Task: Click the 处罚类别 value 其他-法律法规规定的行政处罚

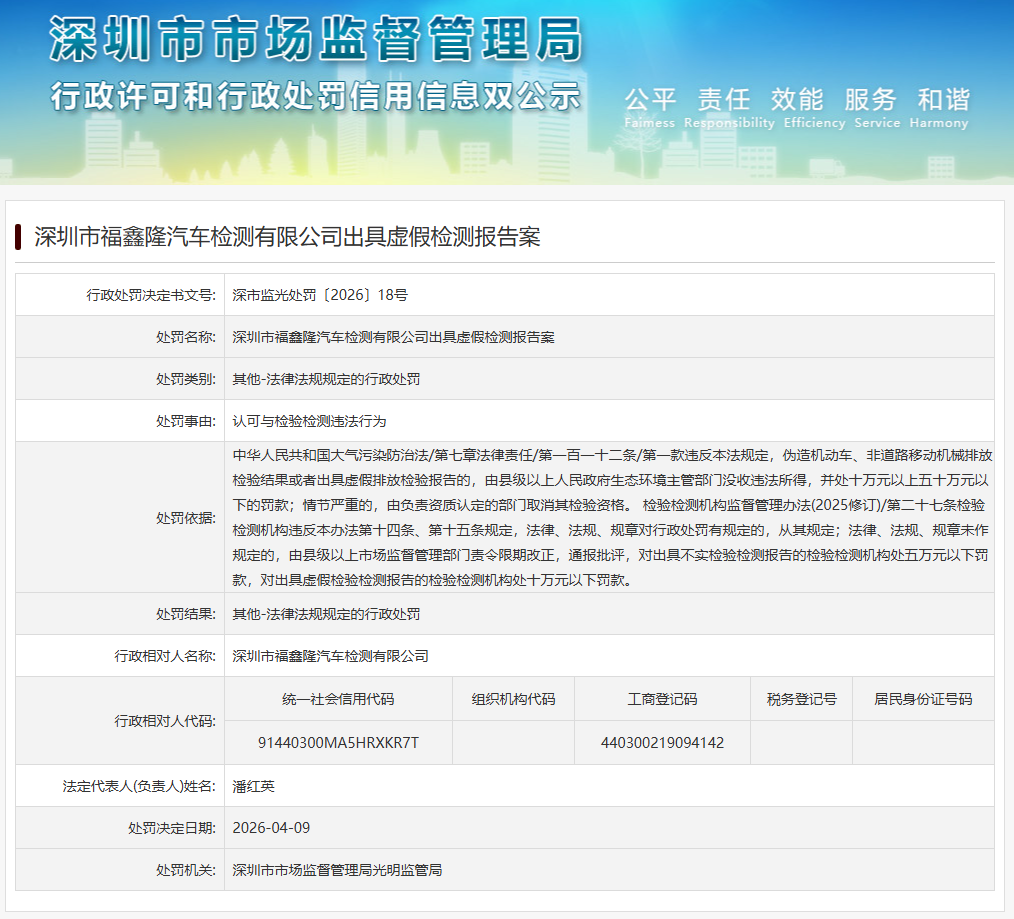Action: (x=326, y=379)
